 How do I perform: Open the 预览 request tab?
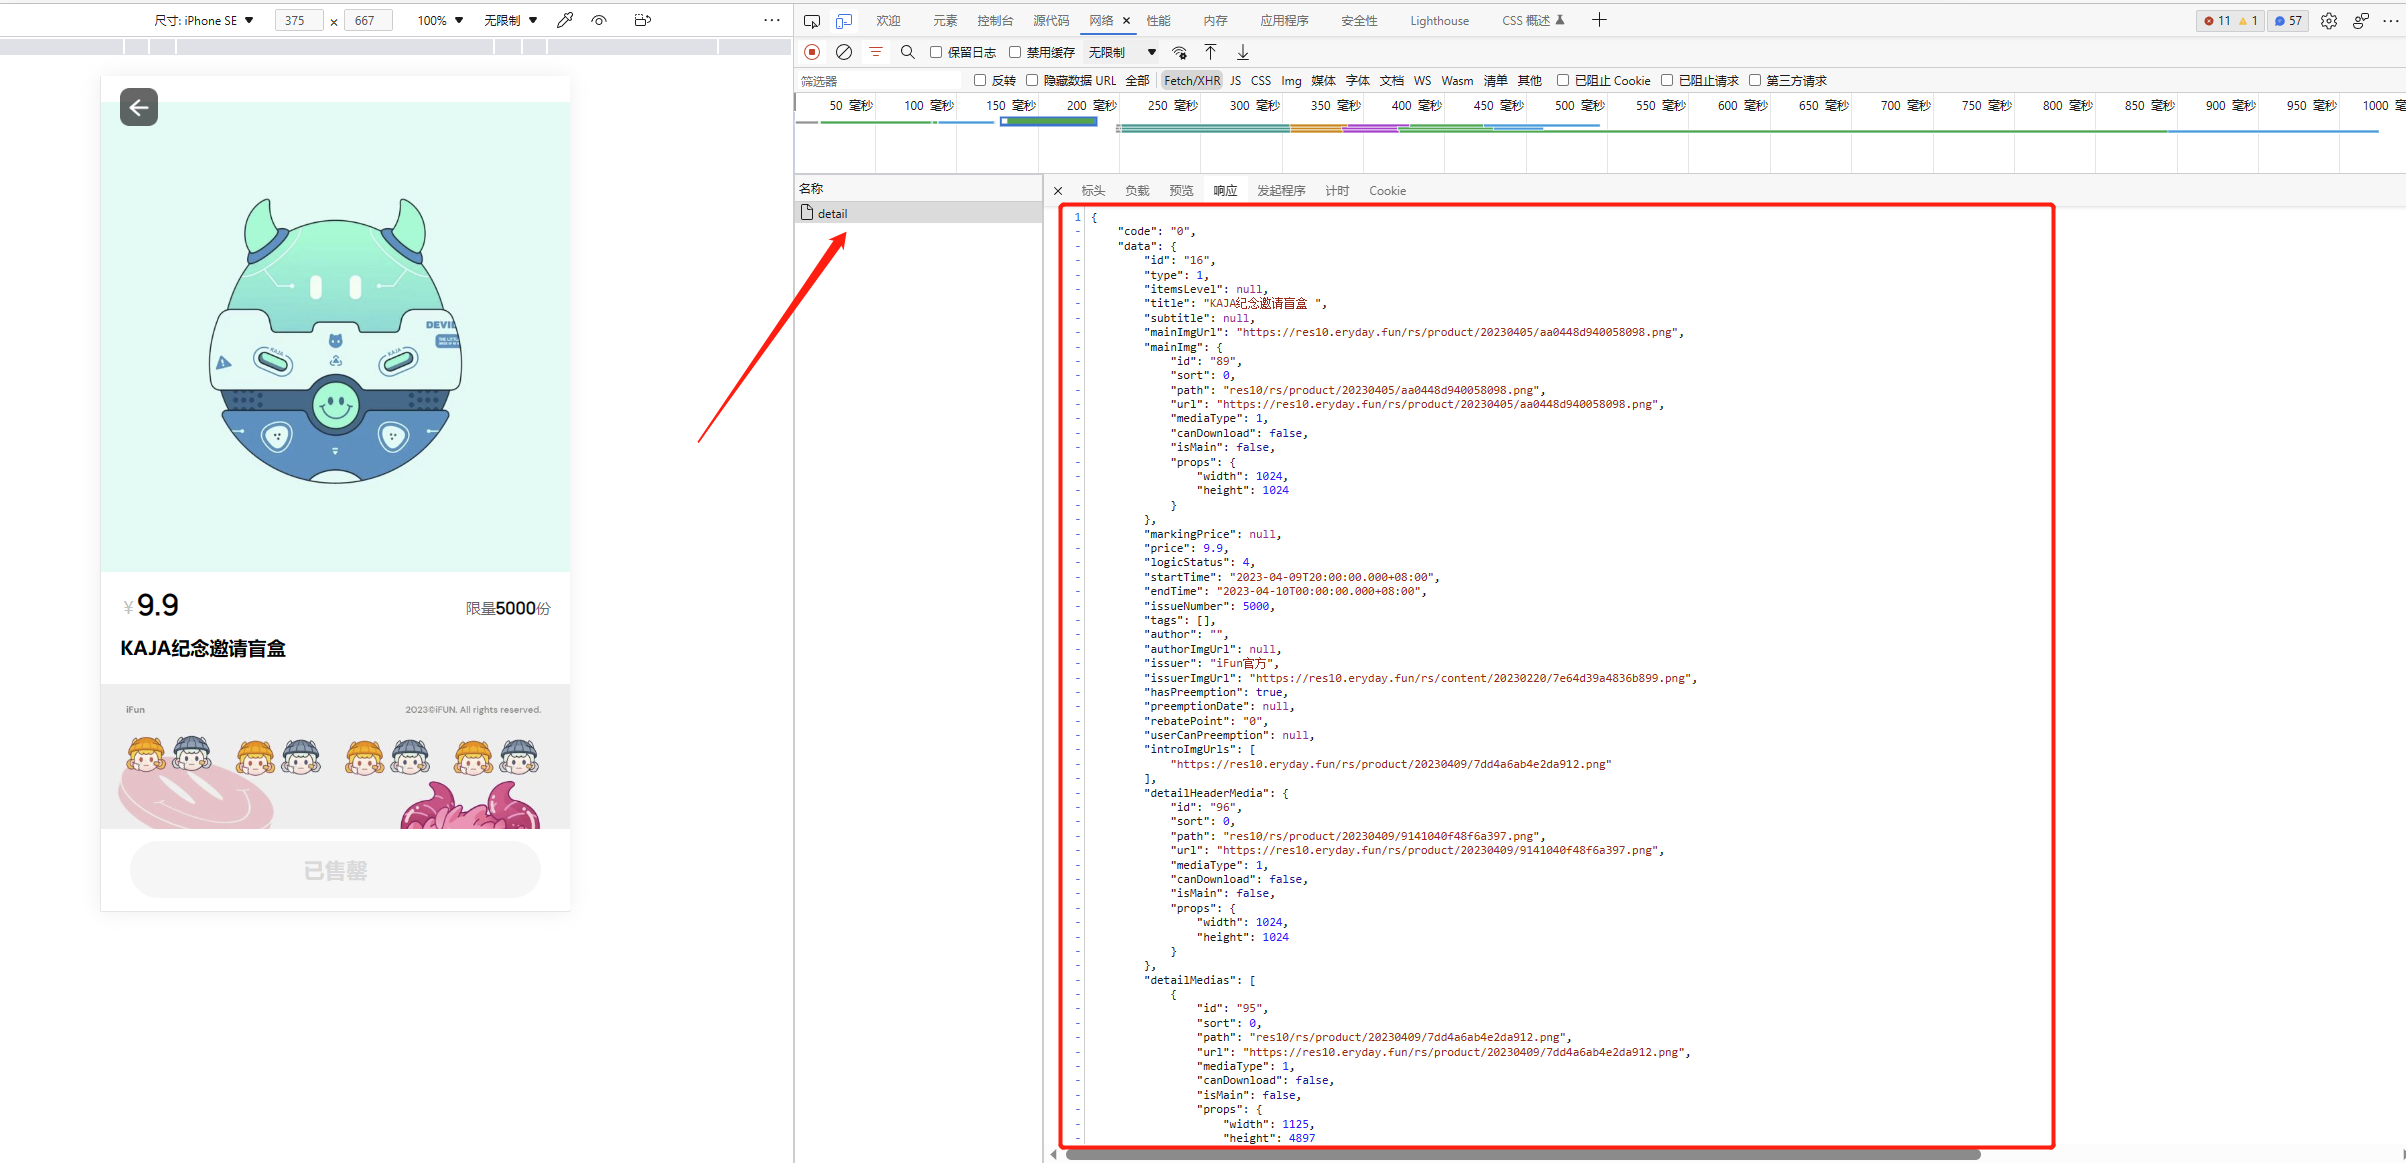point(1181,191)
